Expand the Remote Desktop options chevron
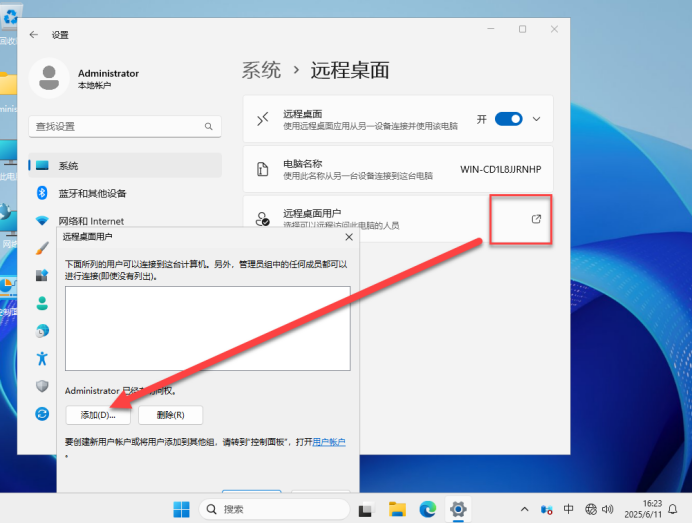 (x=537, y=119)
